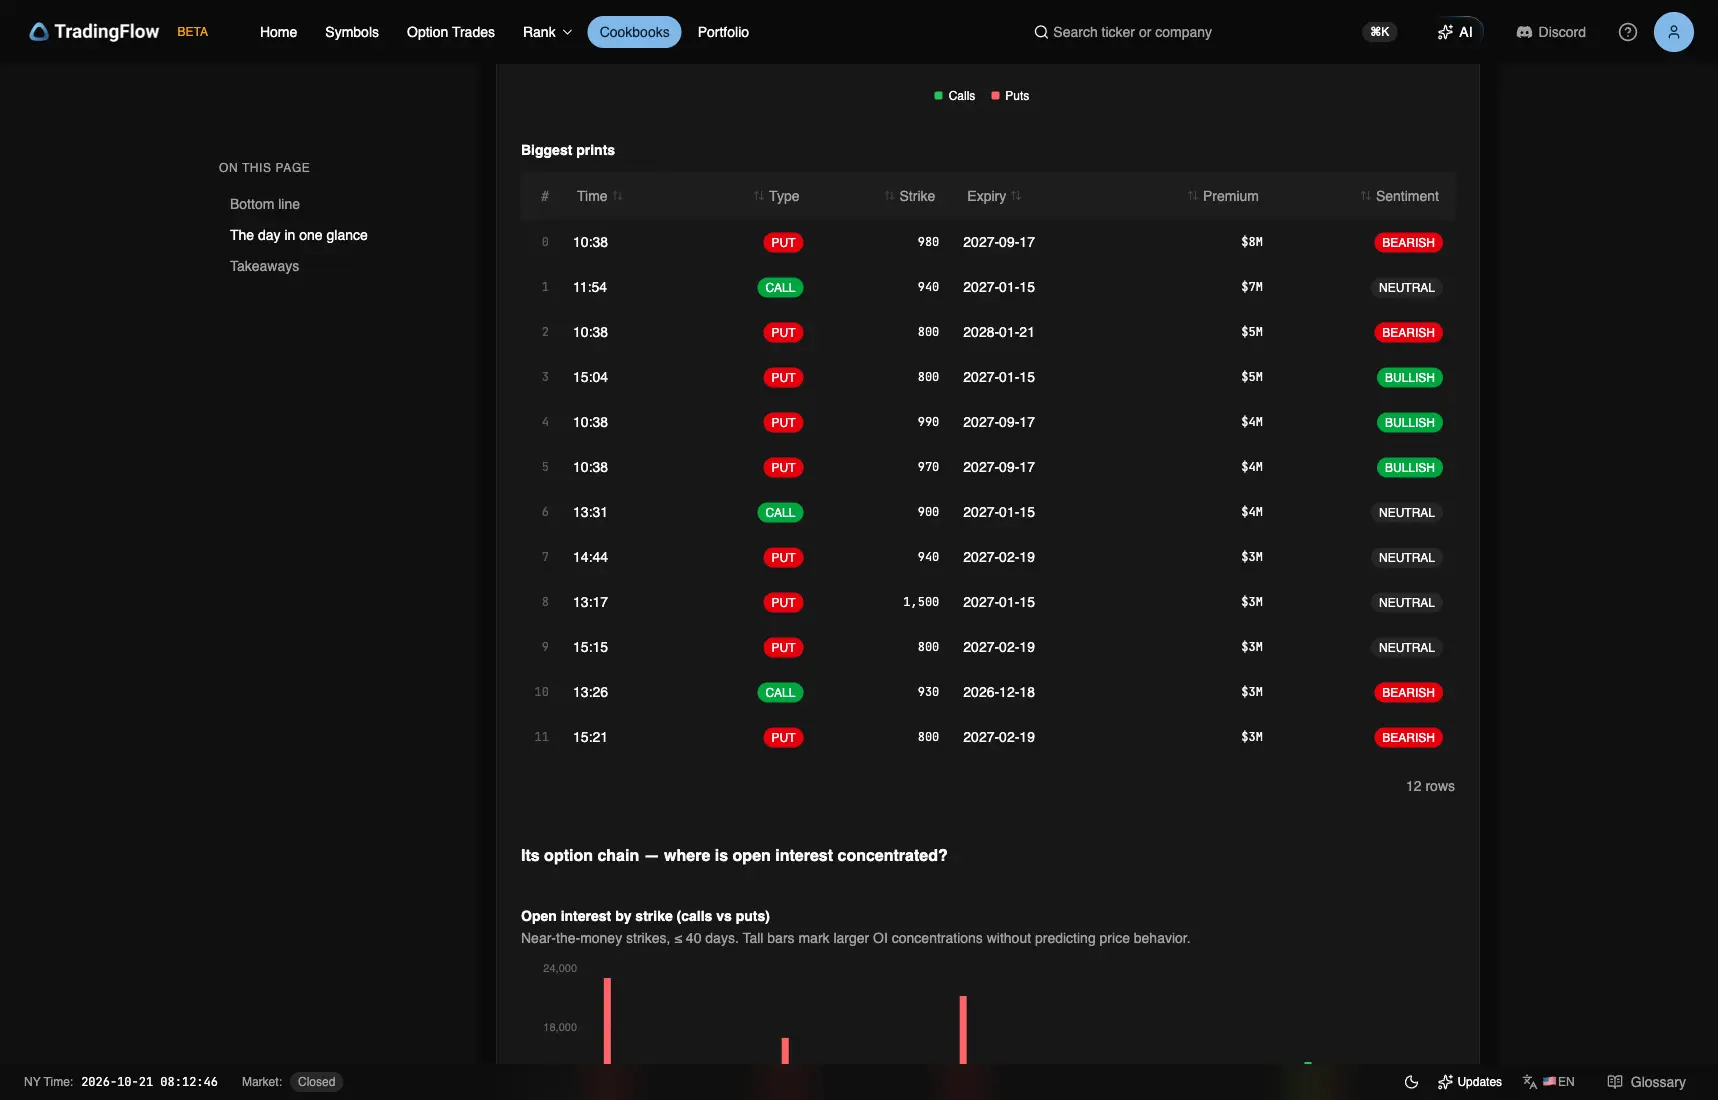Sort table by Type column
This screenshot has height=1100, width=1718.
(777, 196)
